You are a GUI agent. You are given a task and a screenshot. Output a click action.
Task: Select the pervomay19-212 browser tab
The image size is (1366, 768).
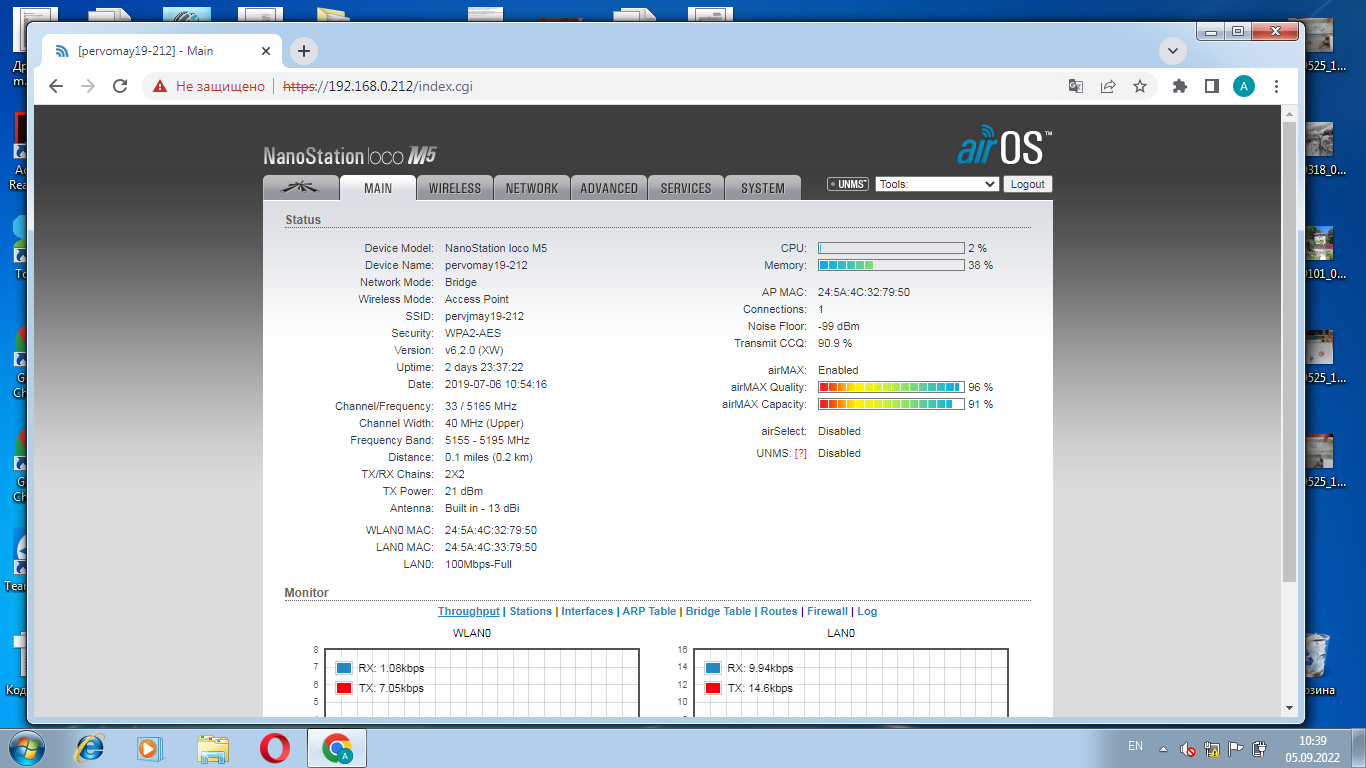tap(160, 51)
